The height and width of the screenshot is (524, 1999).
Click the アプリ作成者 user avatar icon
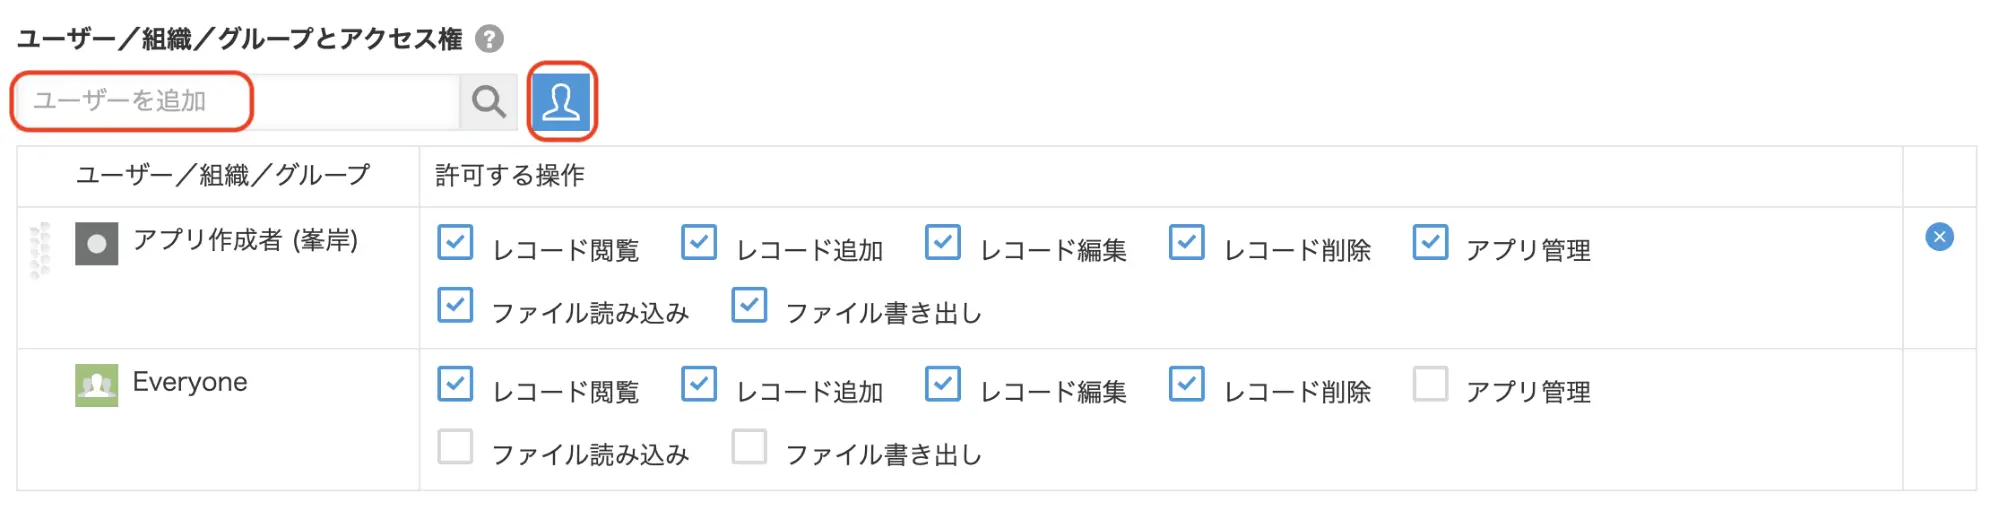coord(96,243)
